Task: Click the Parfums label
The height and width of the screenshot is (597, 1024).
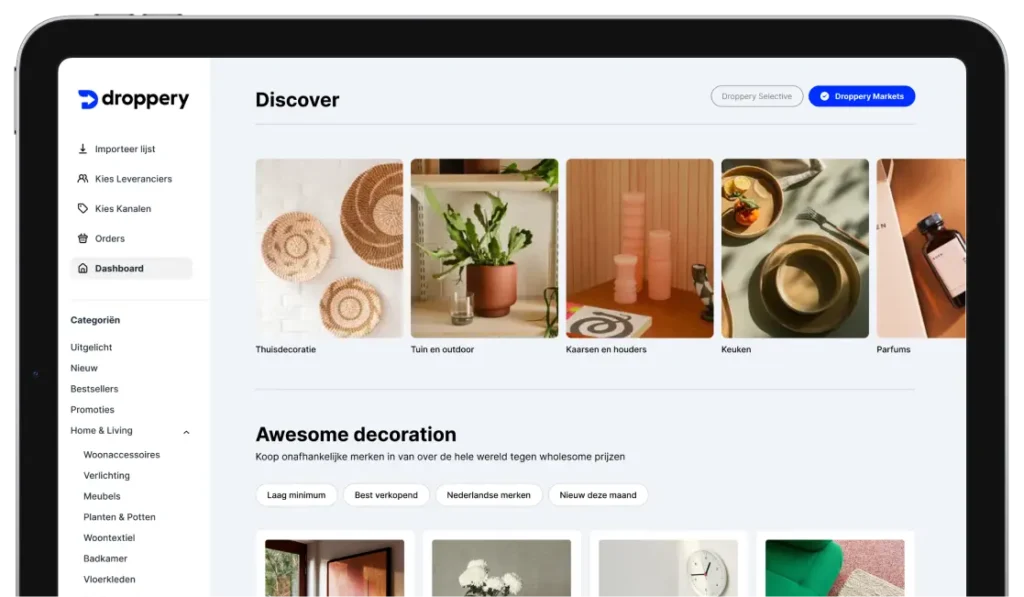Action: coord(893,349)
